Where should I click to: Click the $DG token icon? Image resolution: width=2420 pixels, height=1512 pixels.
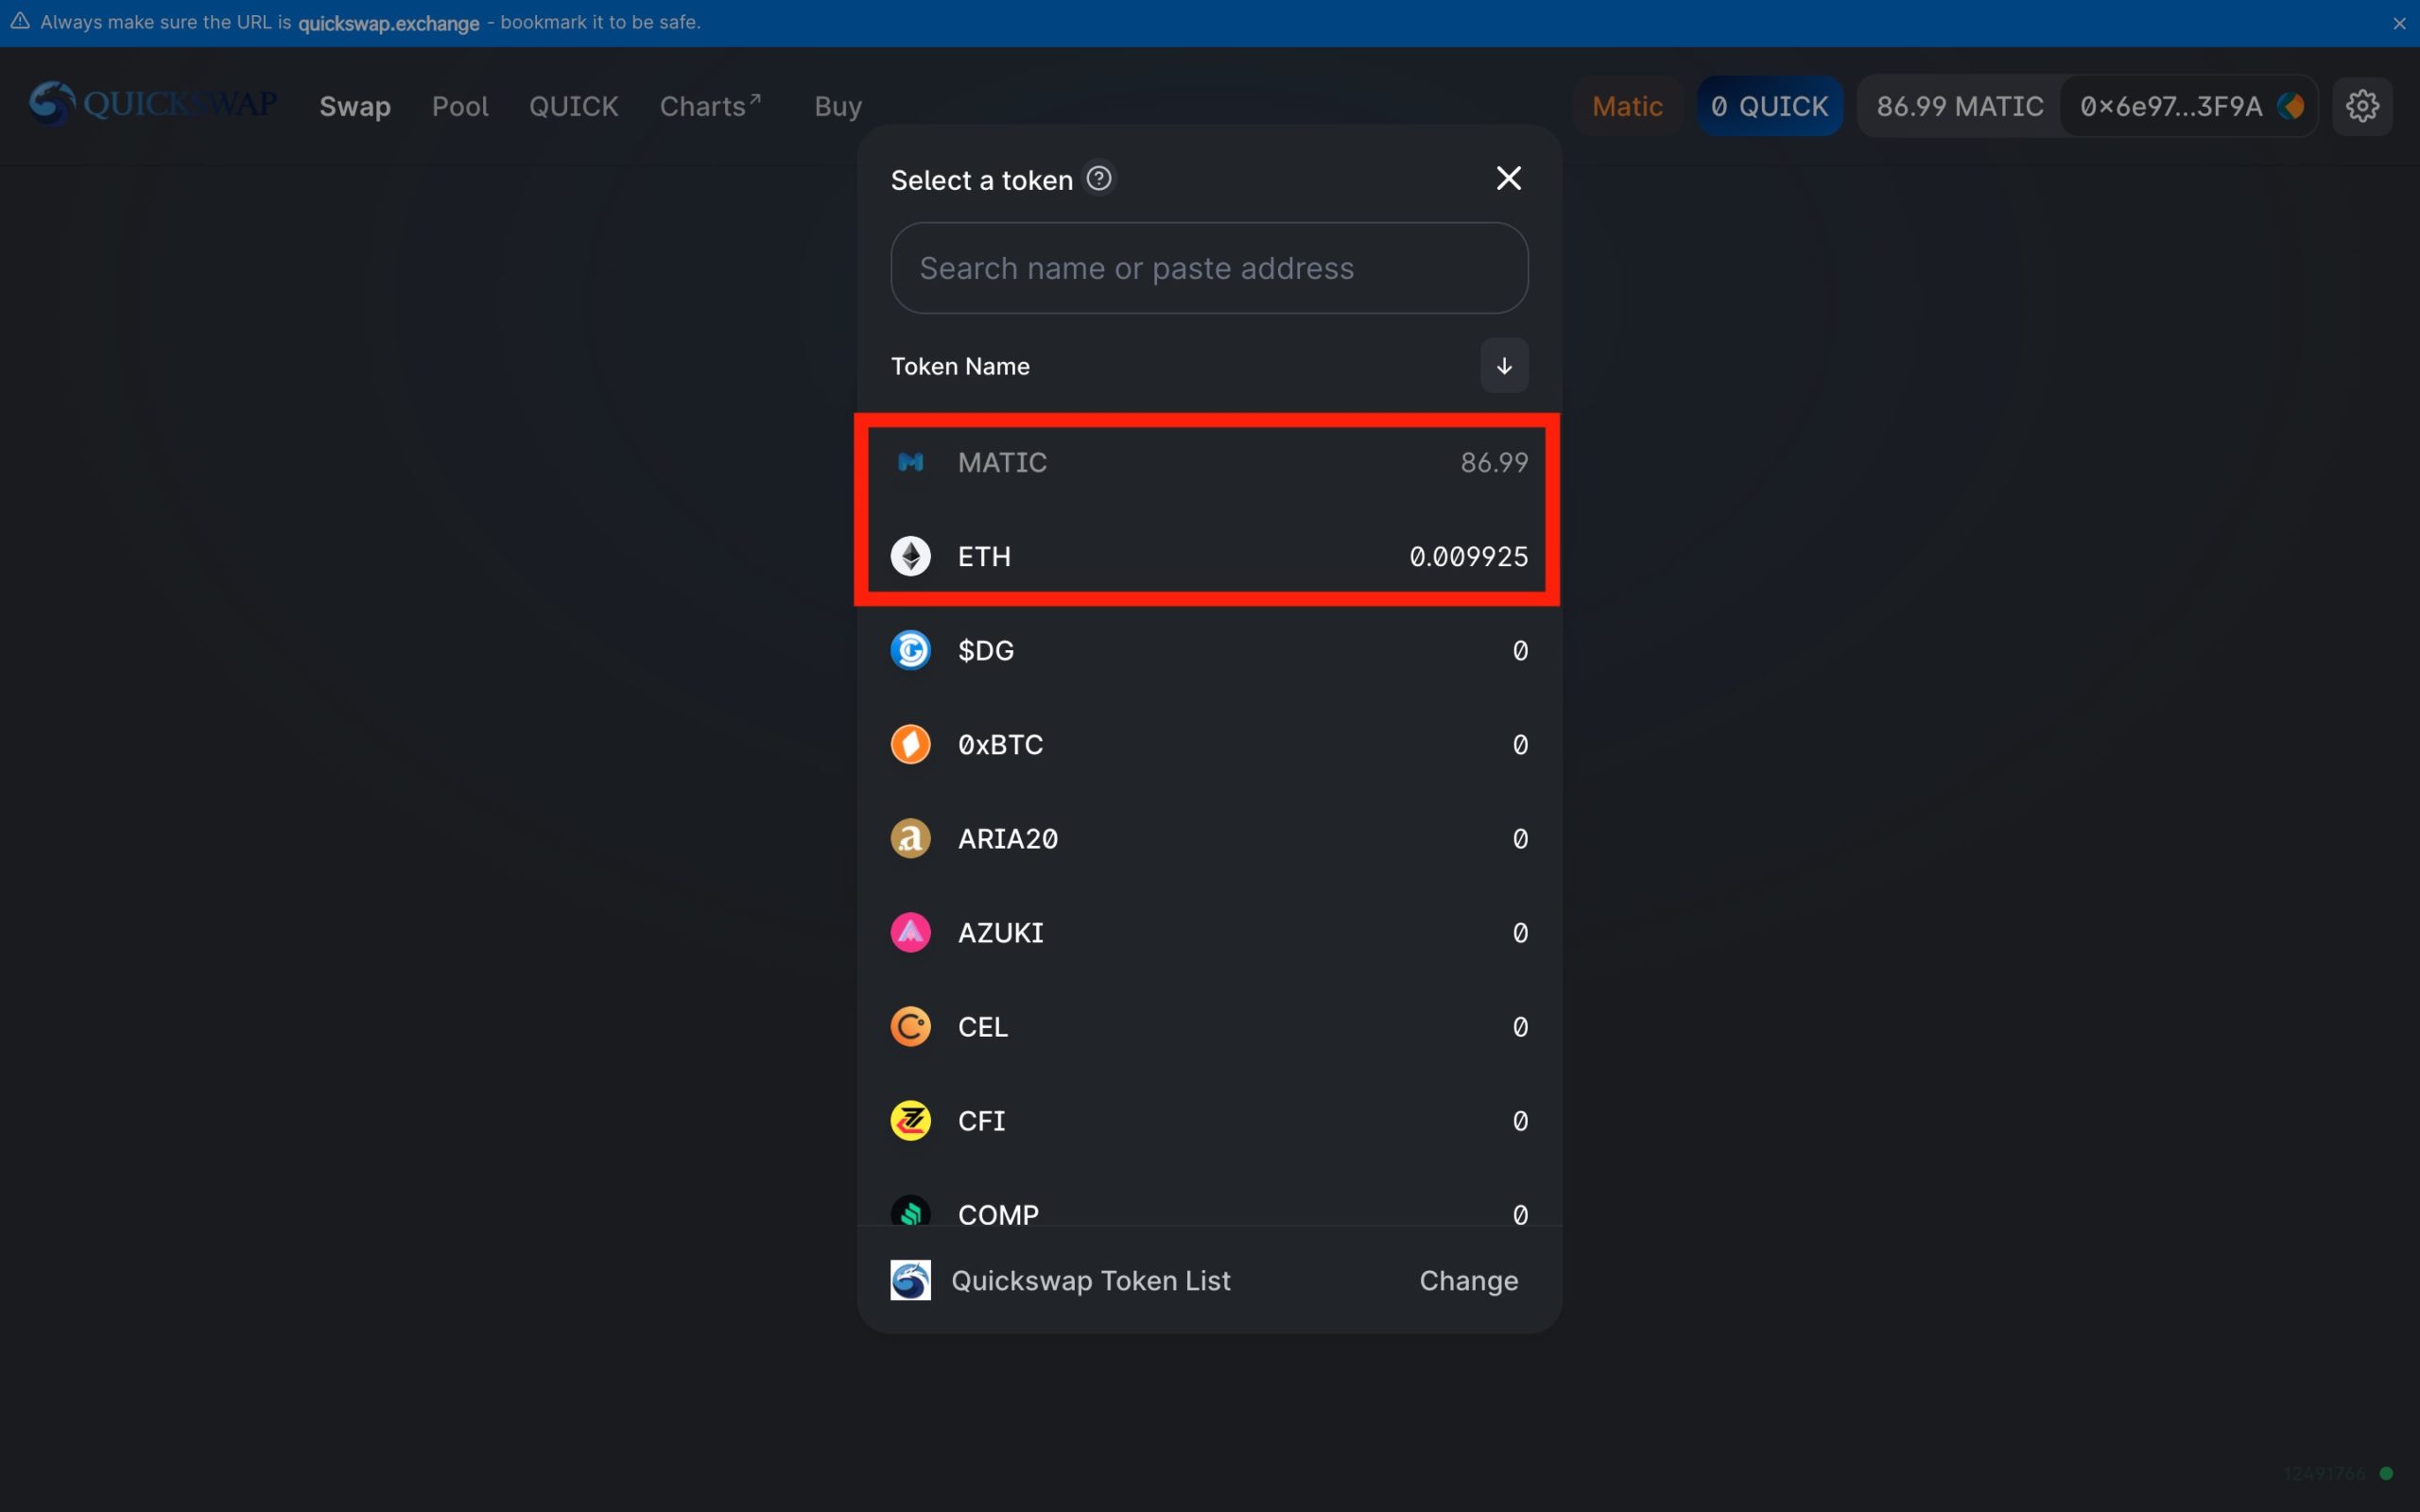[910, 650]
